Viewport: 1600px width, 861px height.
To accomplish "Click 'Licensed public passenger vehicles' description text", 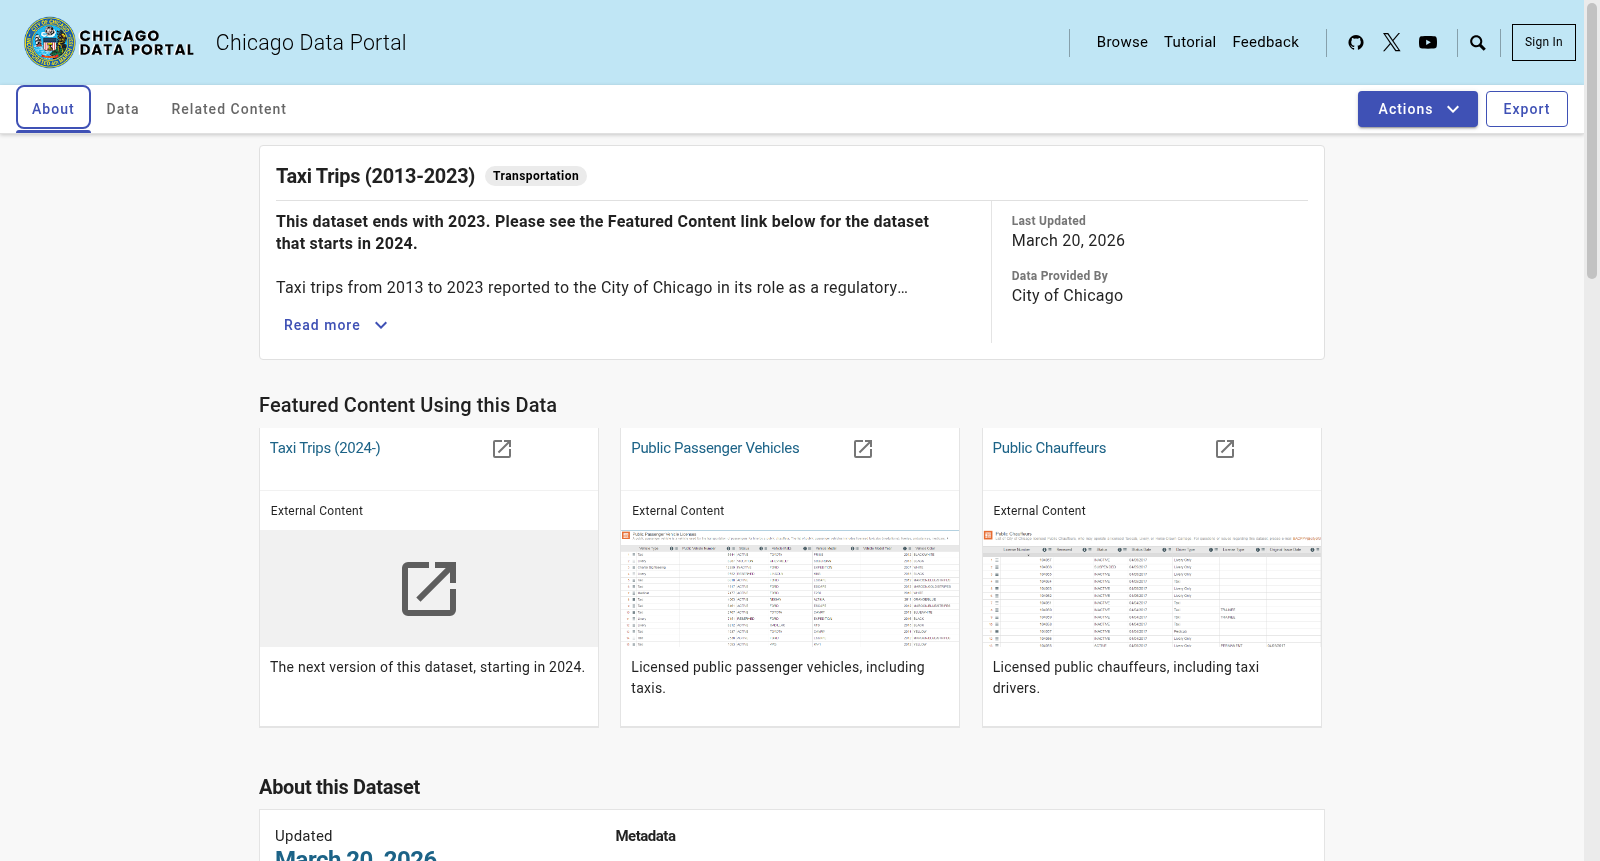I will [x=778, y=677].
